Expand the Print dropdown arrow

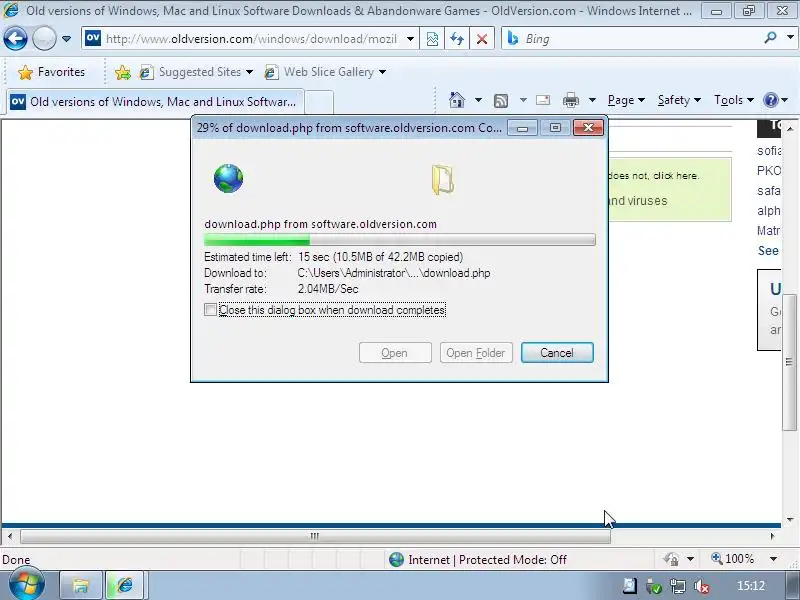pos(592,100)
